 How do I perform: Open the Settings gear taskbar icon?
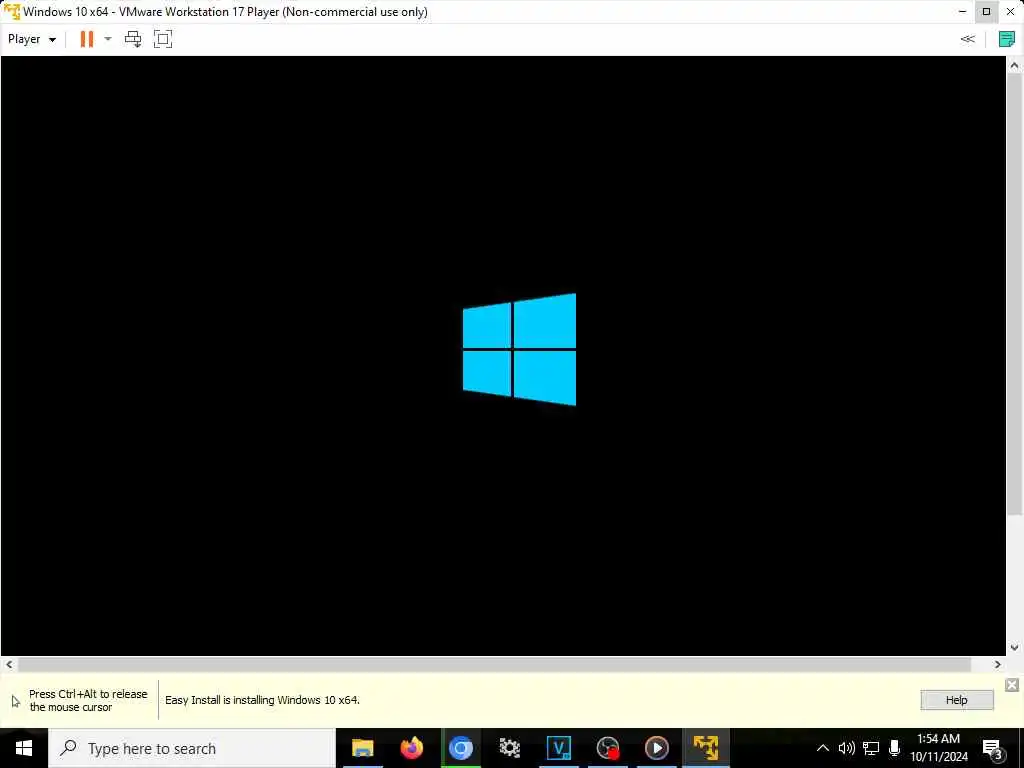pos(509,748)
